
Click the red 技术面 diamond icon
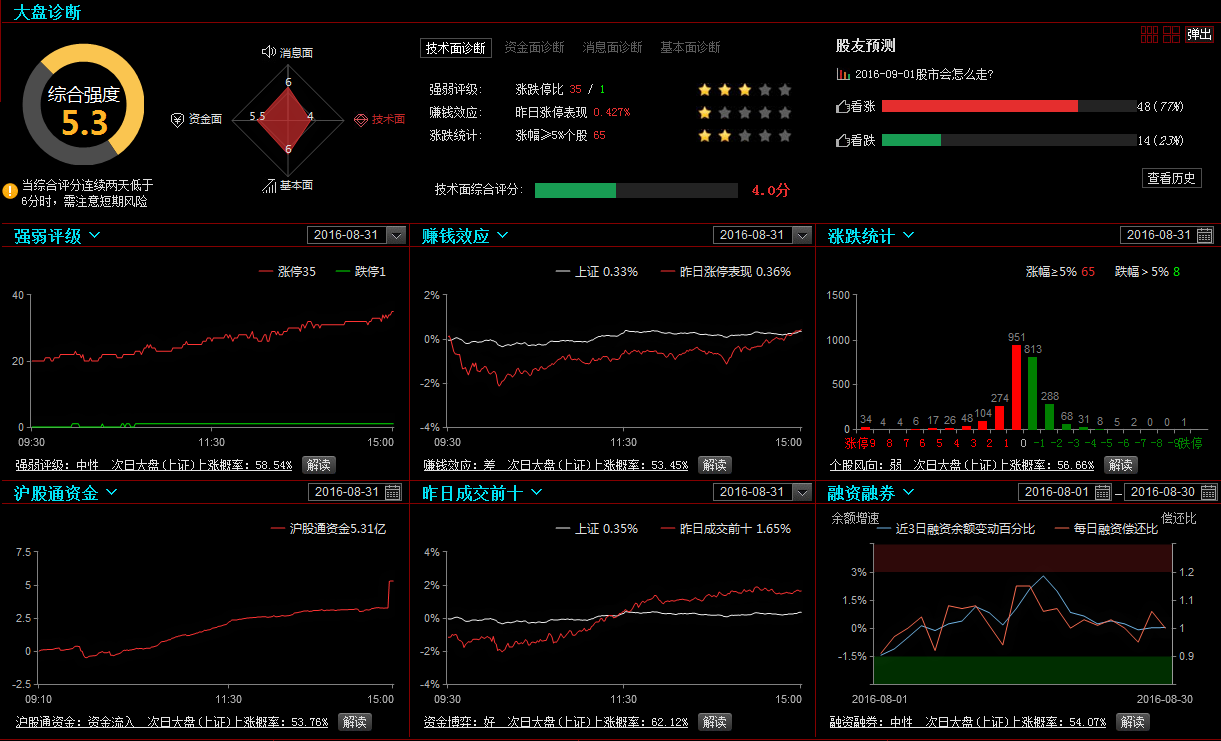361,118
